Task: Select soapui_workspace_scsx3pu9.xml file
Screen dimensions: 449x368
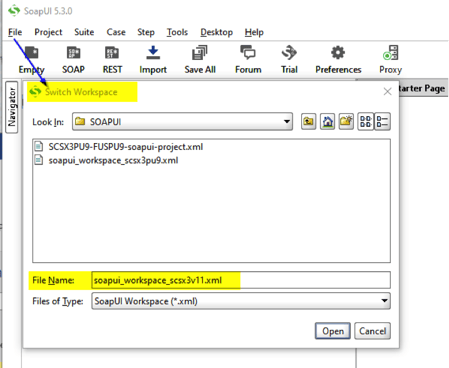Action: click(x=113, y=160)
